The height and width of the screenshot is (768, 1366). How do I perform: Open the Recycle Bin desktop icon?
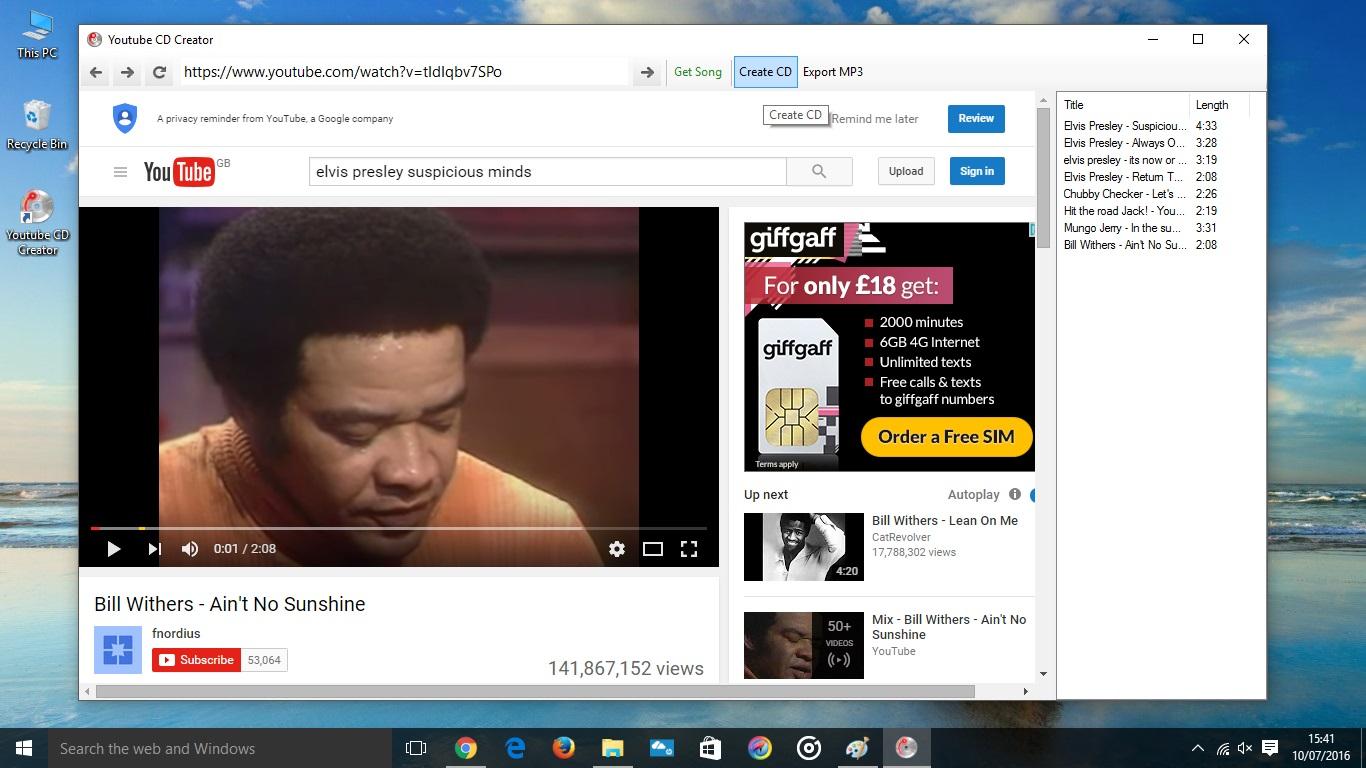37,125
